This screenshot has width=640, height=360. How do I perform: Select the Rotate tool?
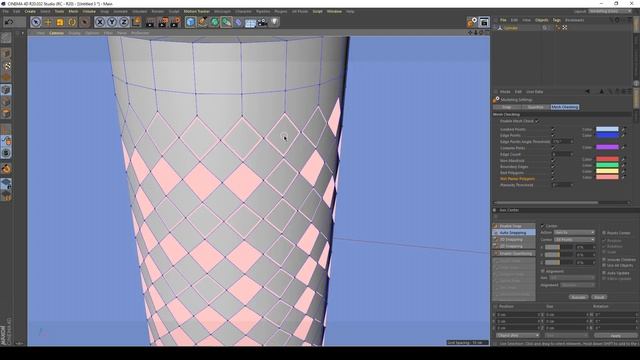click(72, 22)
